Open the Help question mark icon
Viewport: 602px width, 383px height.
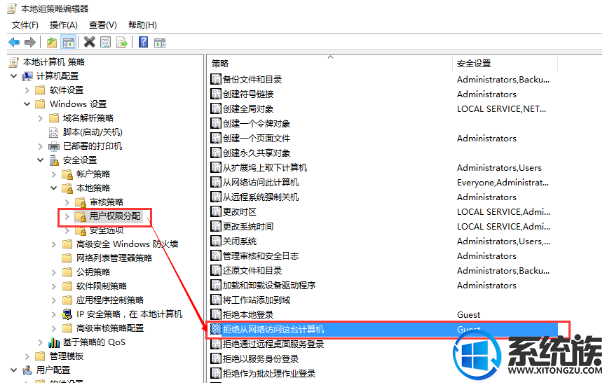(144, 42)
